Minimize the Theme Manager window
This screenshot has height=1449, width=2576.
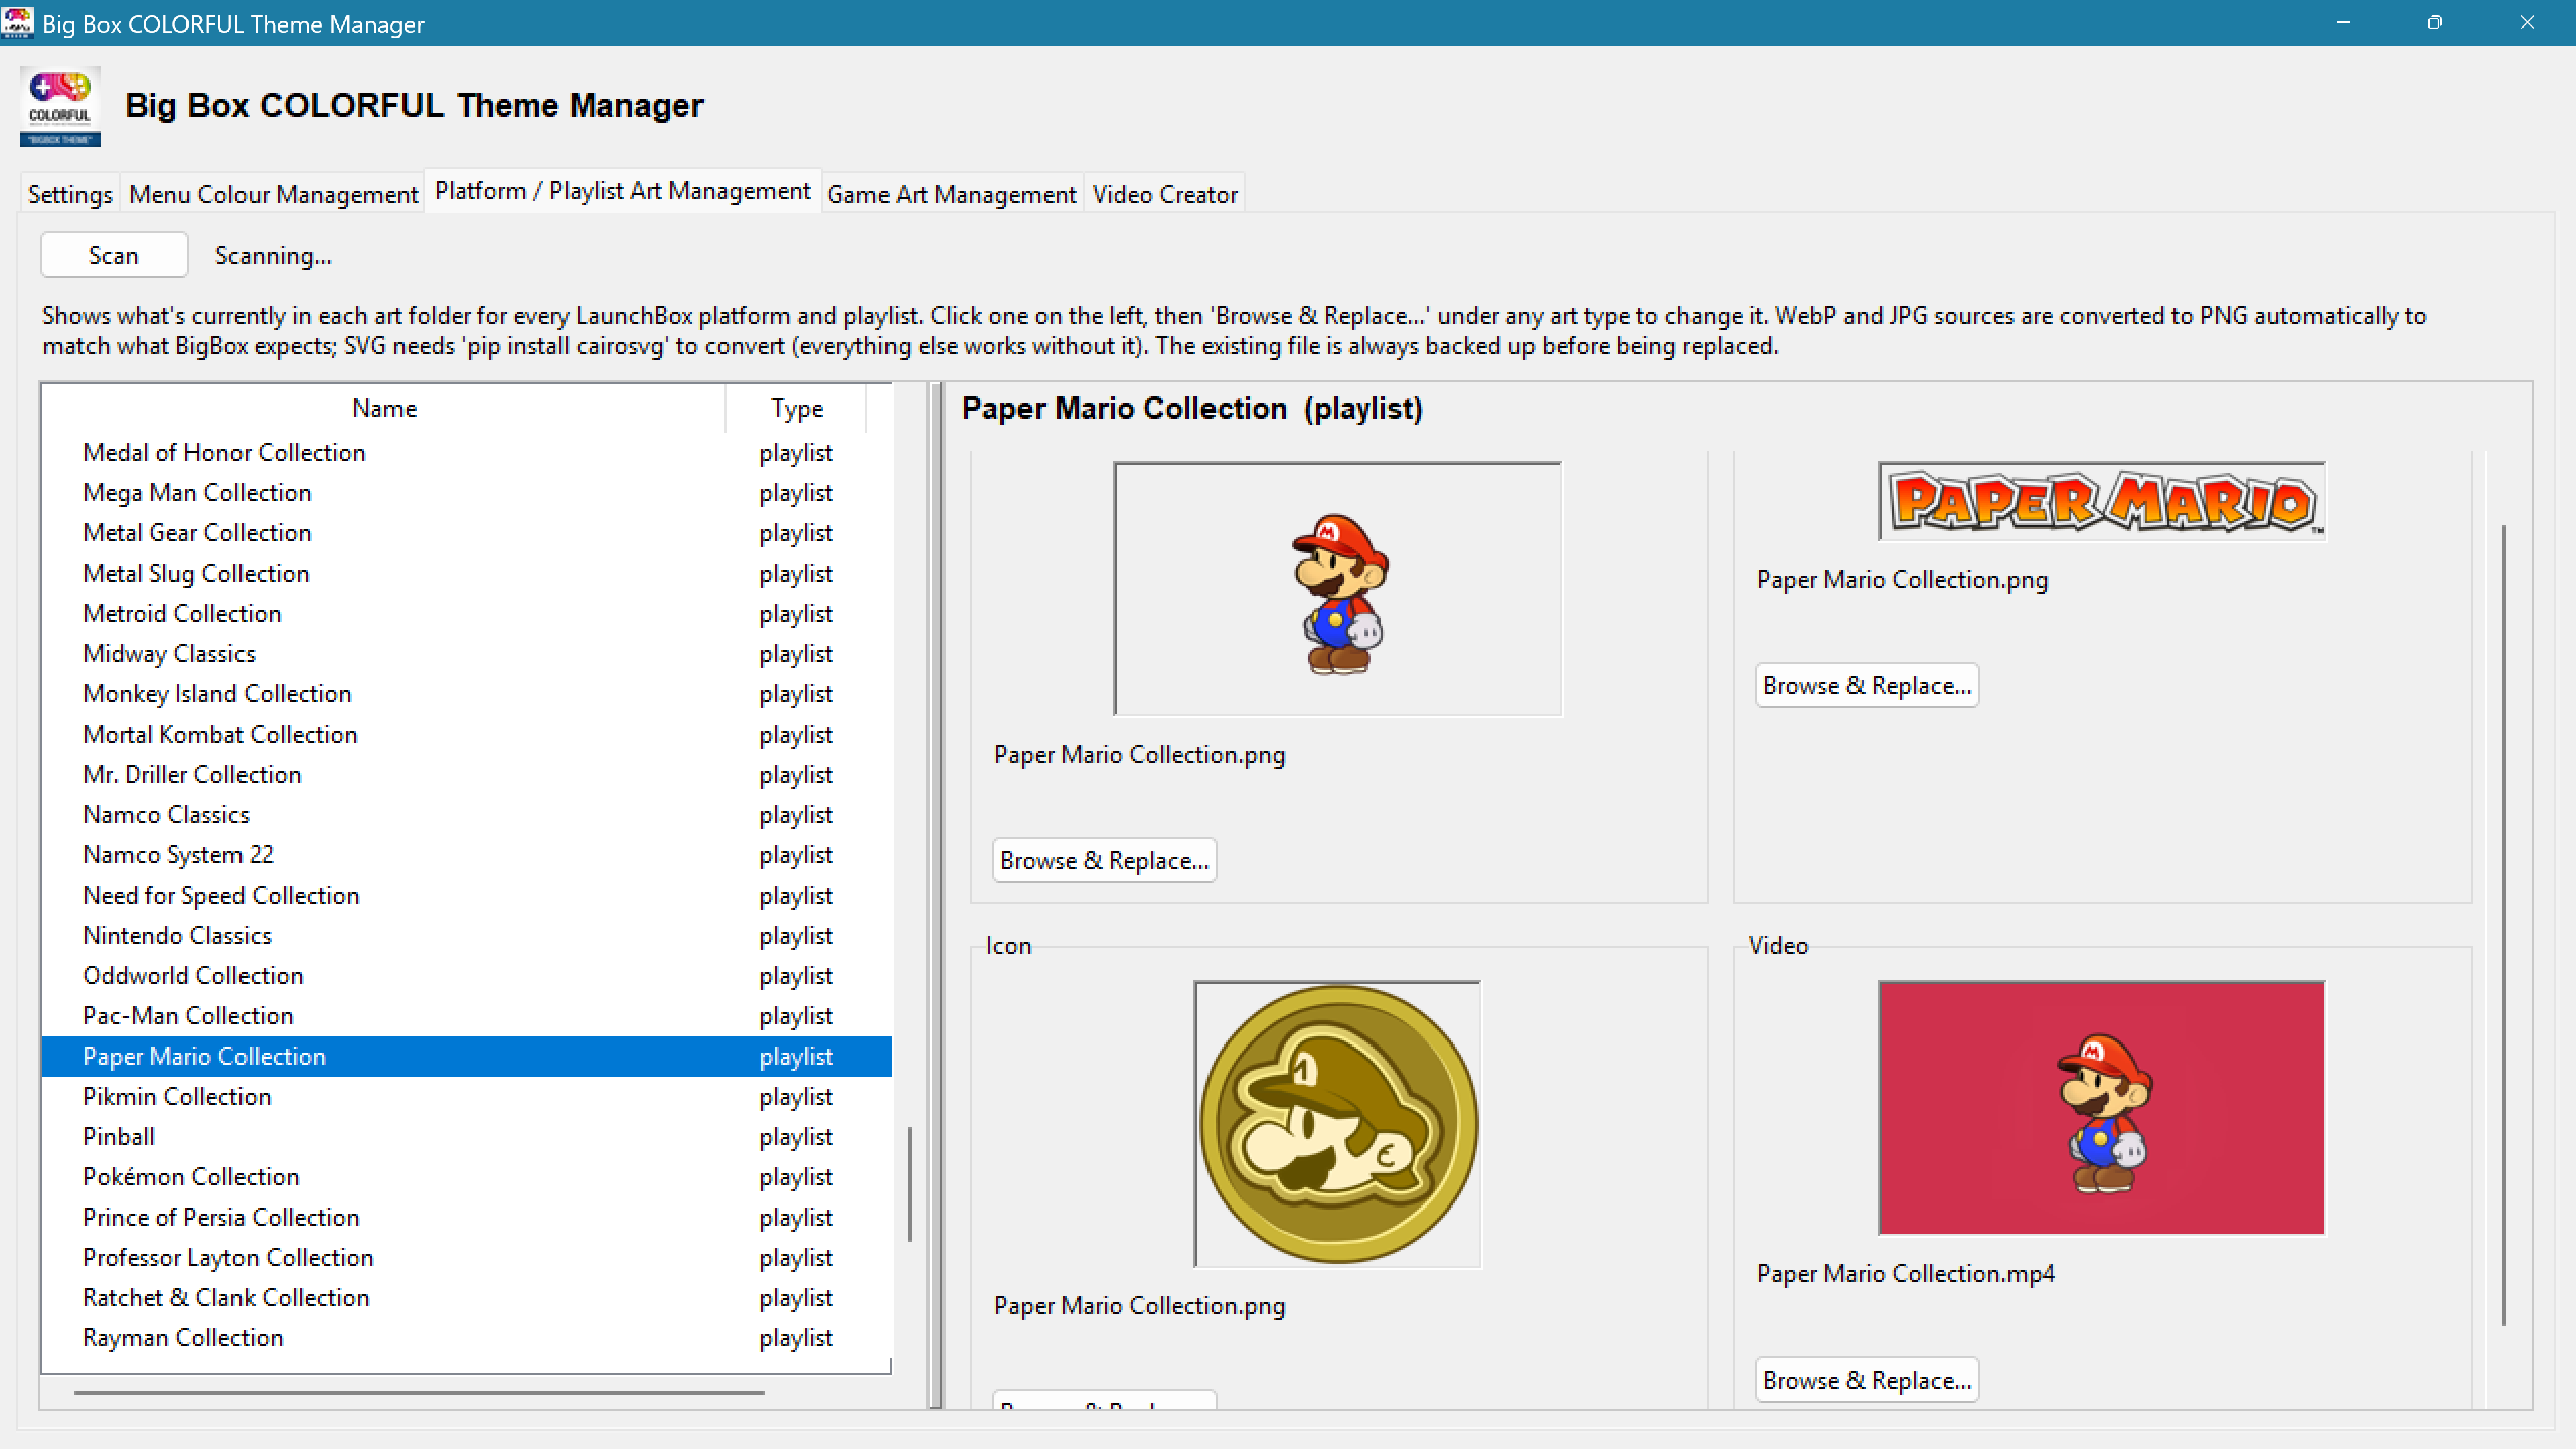(2342, 22)
